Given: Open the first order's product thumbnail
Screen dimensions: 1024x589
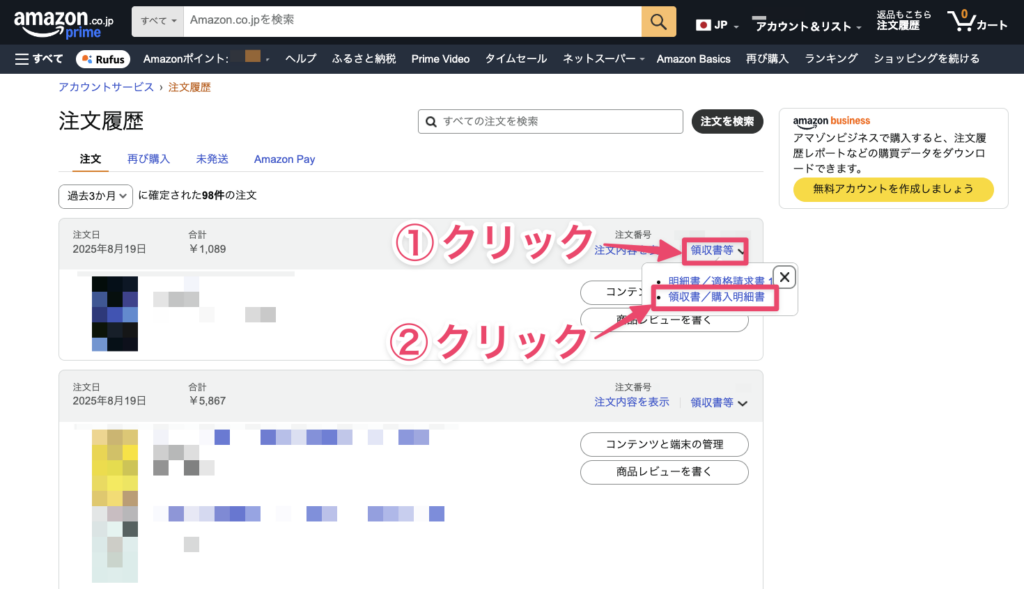Looking at the screenshot, I should (115, 313).
